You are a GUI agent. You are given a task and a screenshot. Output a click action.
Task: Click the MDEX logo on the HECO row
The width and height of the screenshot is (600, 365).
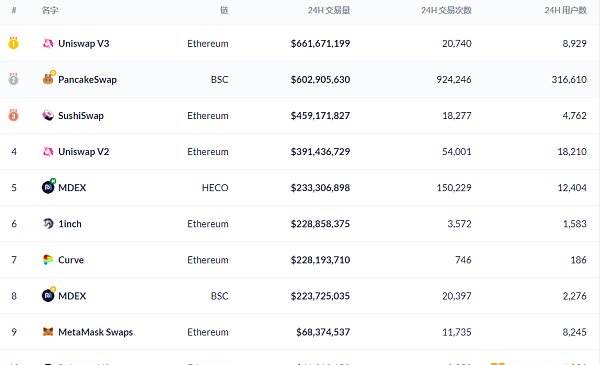(49, 186)
